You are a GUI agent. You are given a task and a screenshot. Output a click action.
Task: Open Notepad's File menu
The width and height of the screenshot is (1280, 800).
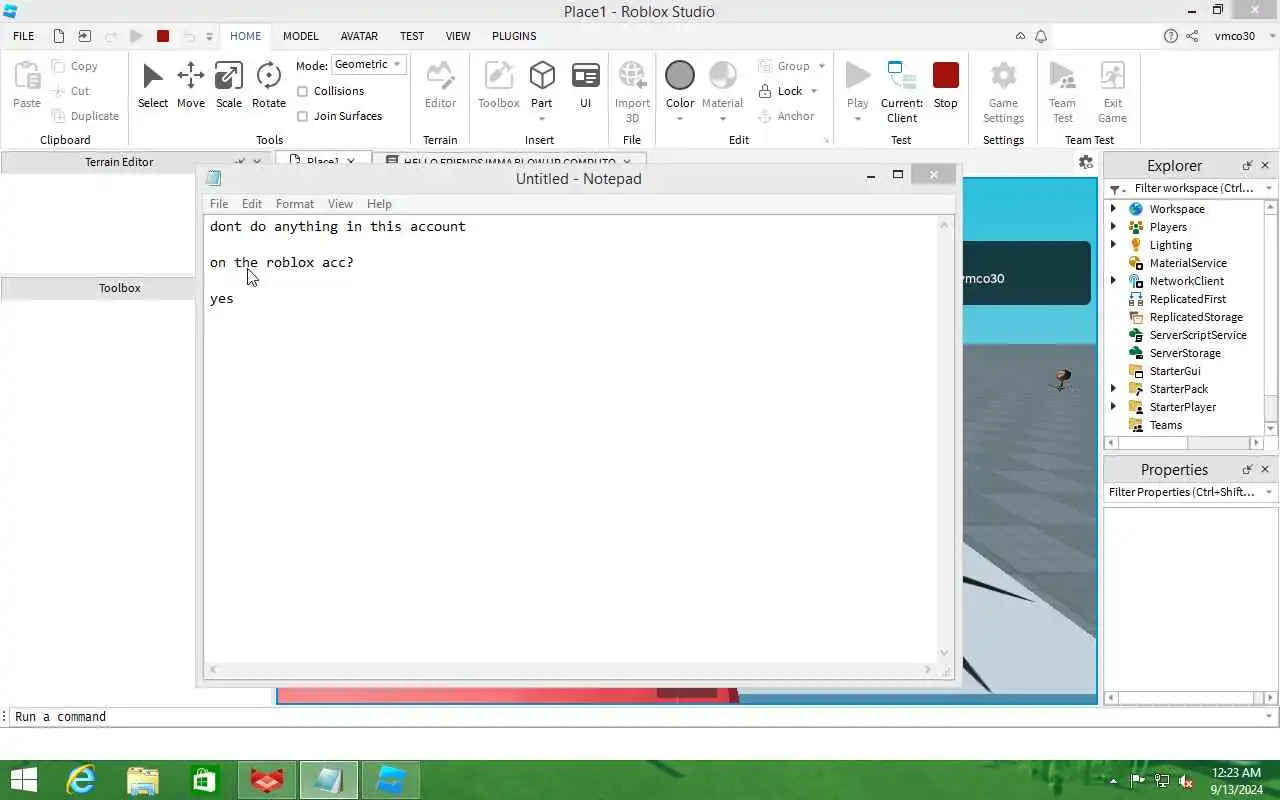(218, 204)
